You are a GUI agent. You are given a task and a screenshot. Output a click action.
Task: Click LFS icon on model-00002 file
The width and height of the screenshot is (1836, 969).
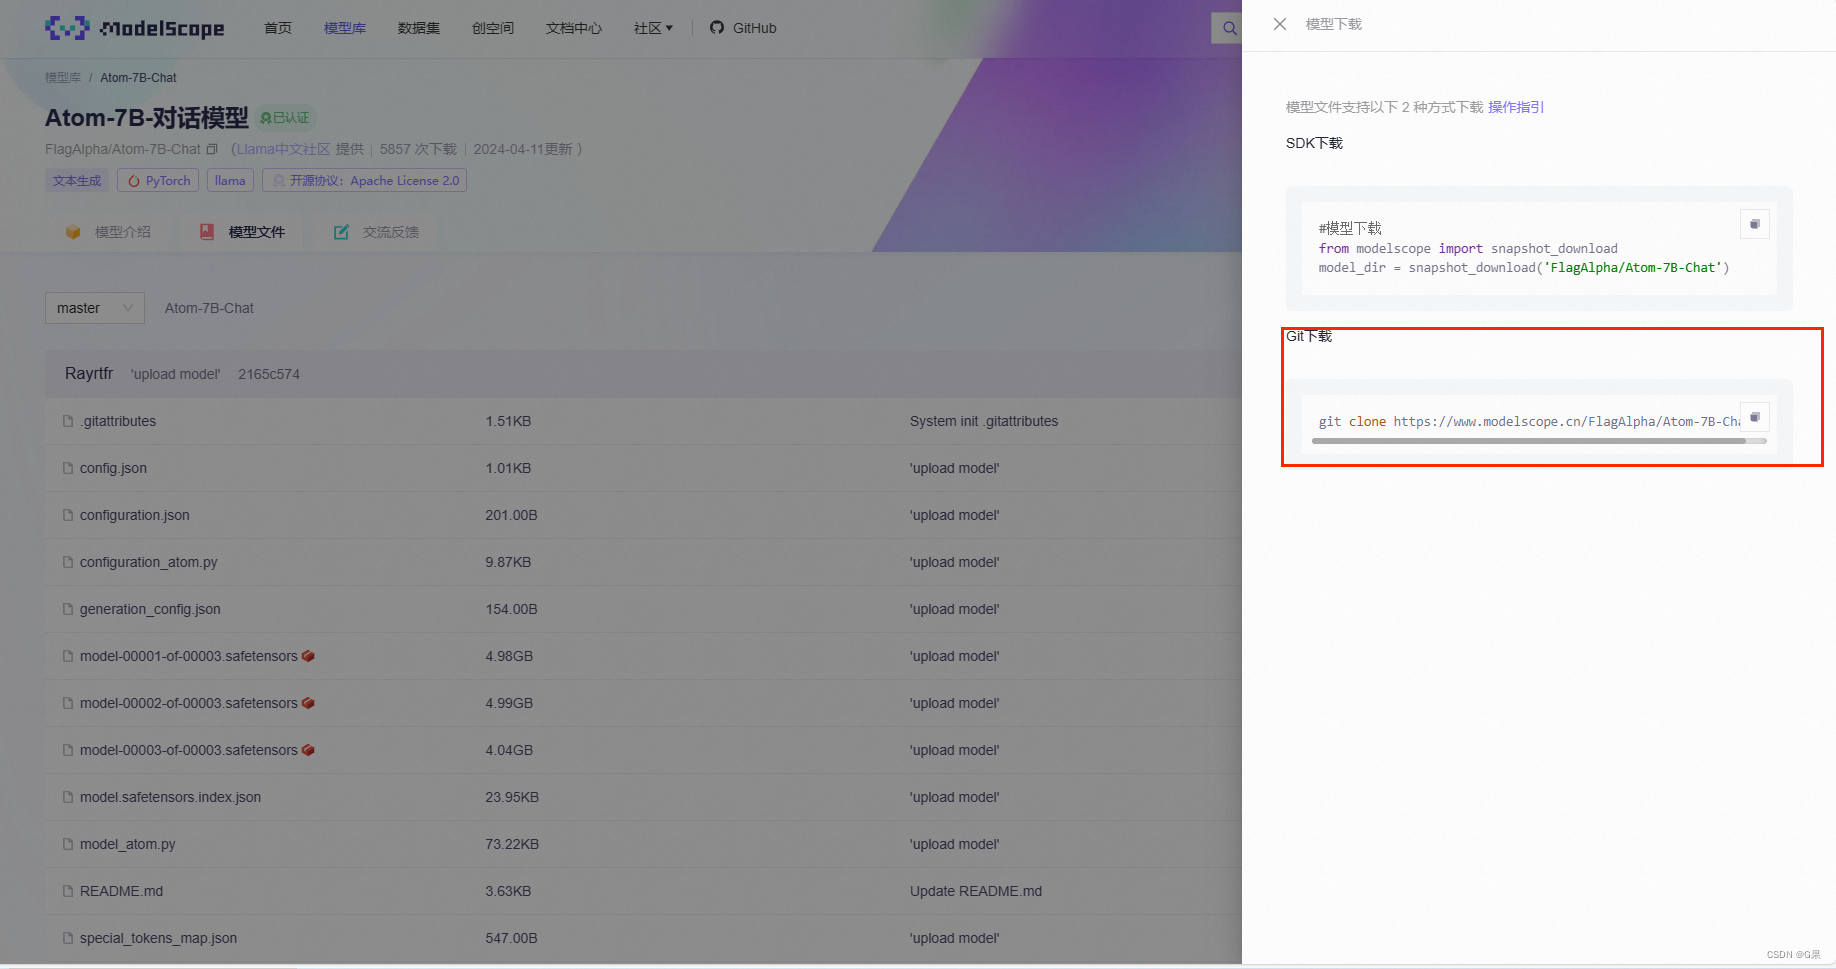coord(308,703)
